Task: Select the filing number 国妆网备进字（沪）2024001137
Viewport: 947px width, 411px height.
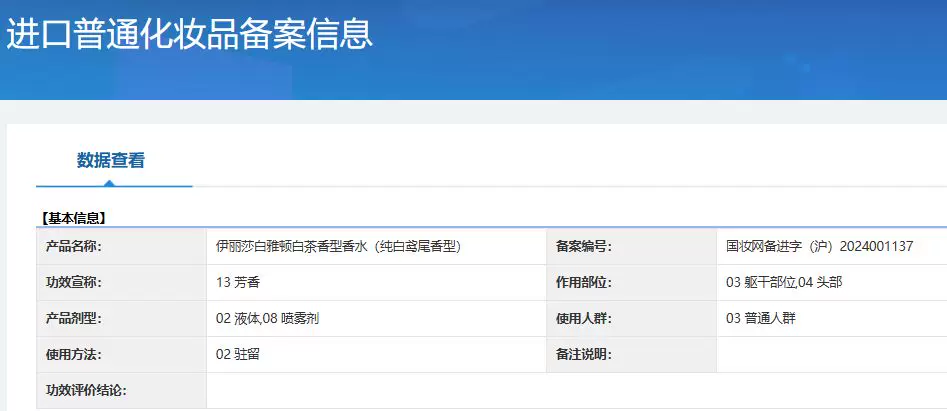Action: point(819,246)
